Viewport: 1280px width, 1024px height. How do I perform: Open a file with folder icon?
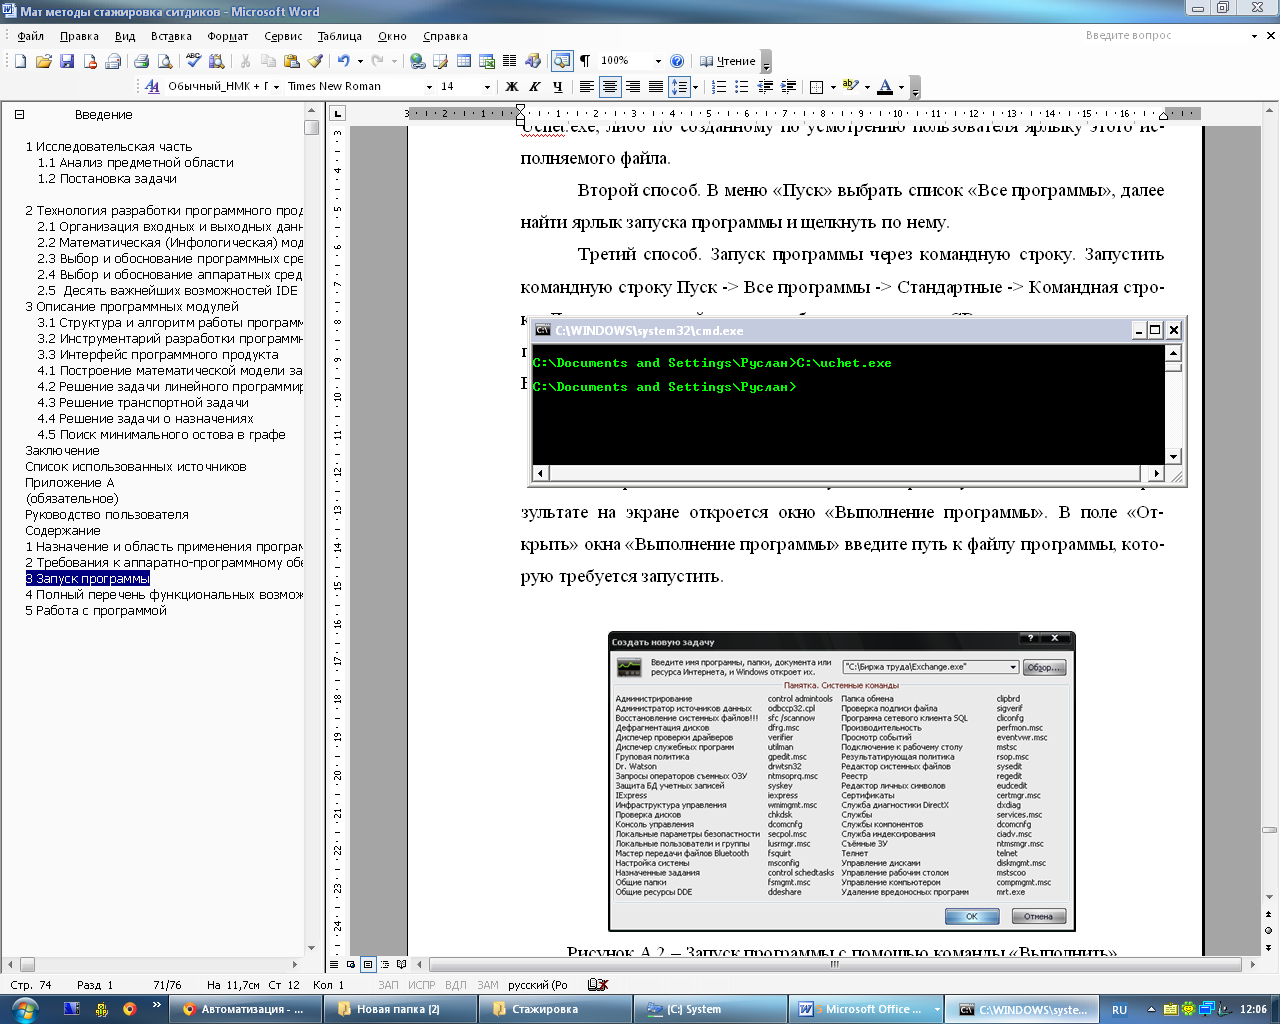43,61
